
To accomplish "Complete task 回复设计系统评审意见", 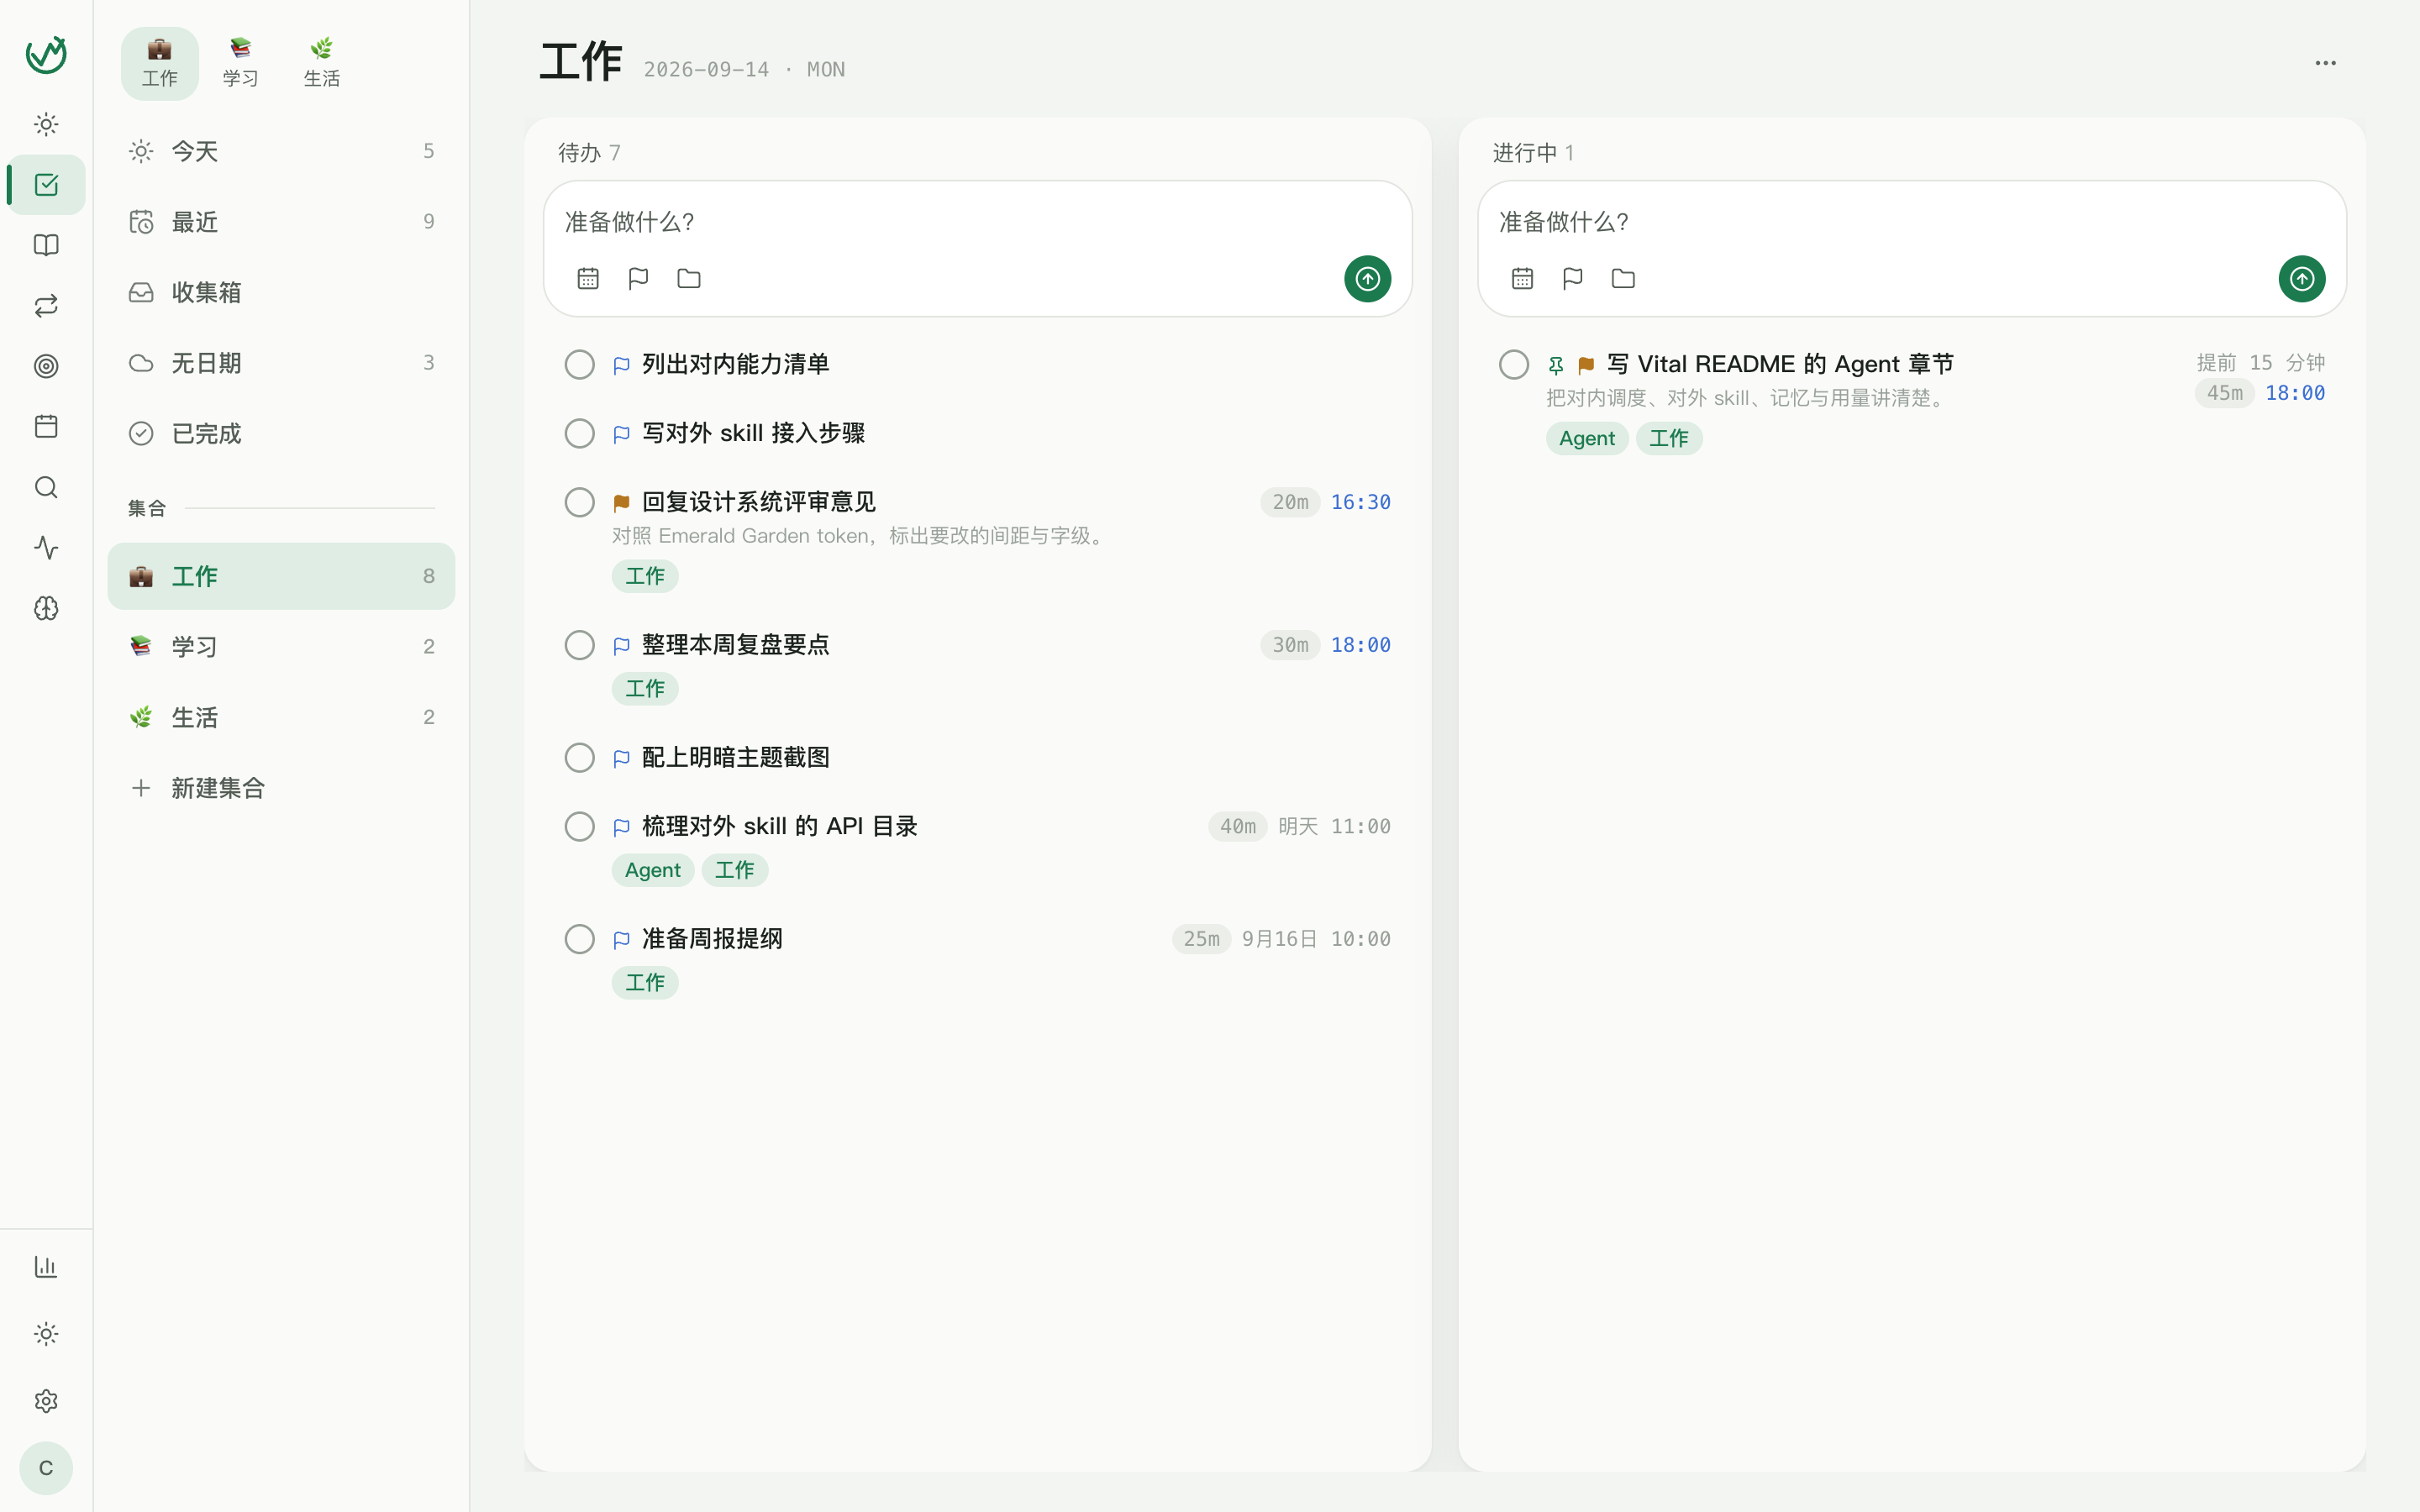I will point(579,502).
